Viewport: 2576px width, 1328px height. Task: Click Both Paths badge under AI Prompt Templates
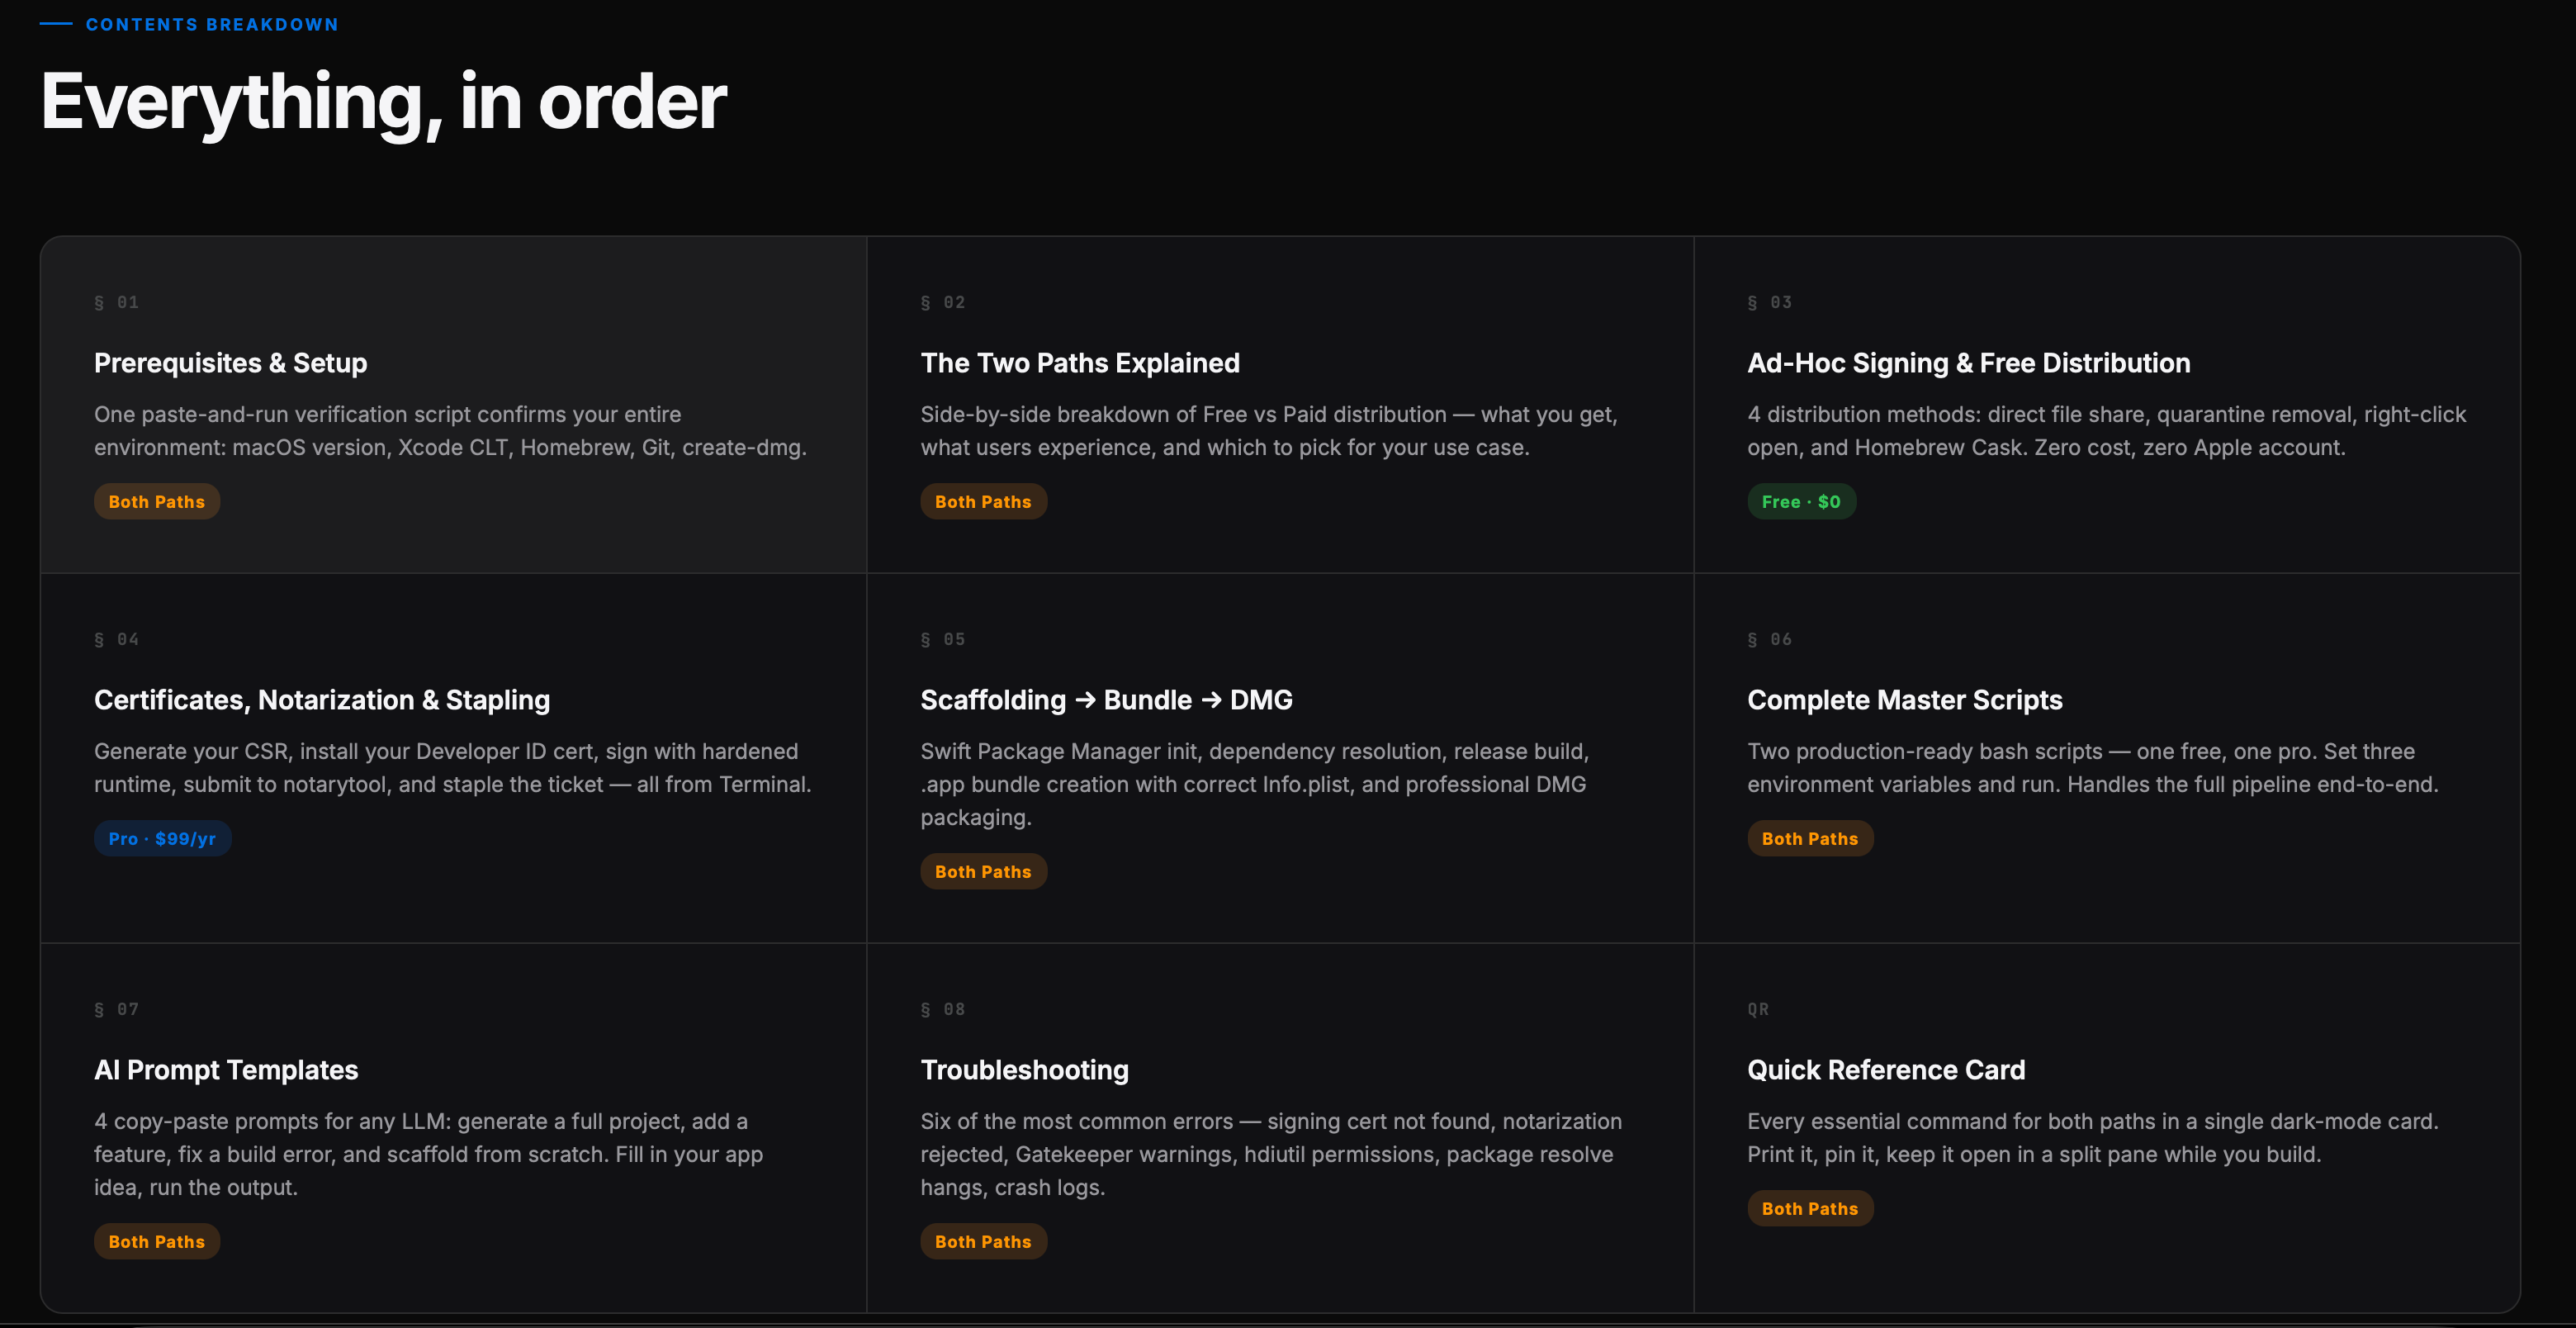tap(157, 1242)
